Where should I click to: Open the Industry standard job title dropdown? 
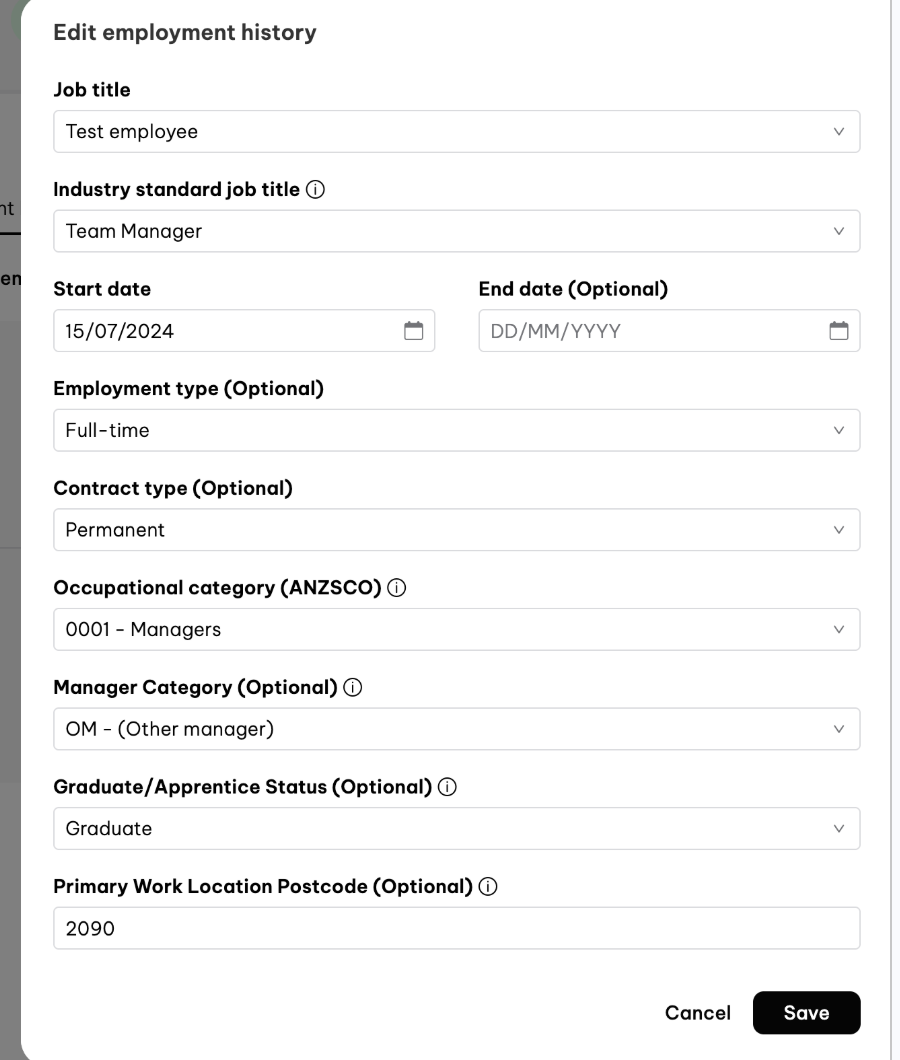[x=456, y=231]
